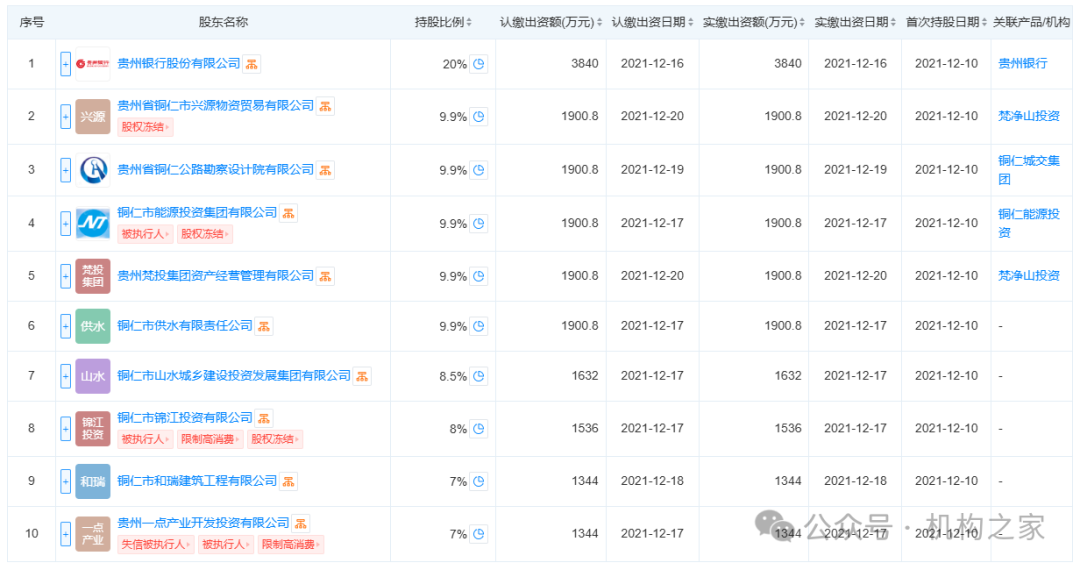Viewport: 1080px width, 570px height.
Task: Open 贵州银行股份有限公司 shareholder link
Action: tap(178, 63)
